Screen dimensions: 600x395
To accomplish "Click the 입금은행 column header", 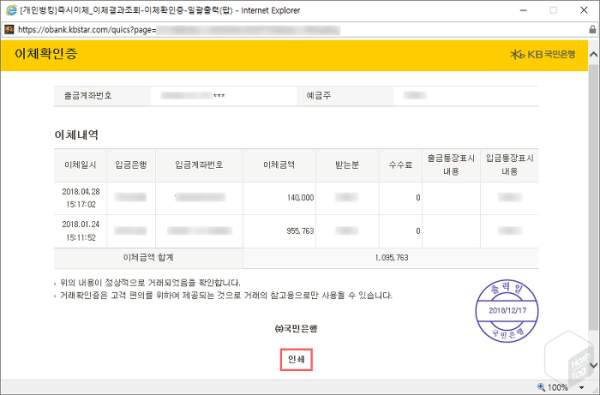I will click(131, 165).
